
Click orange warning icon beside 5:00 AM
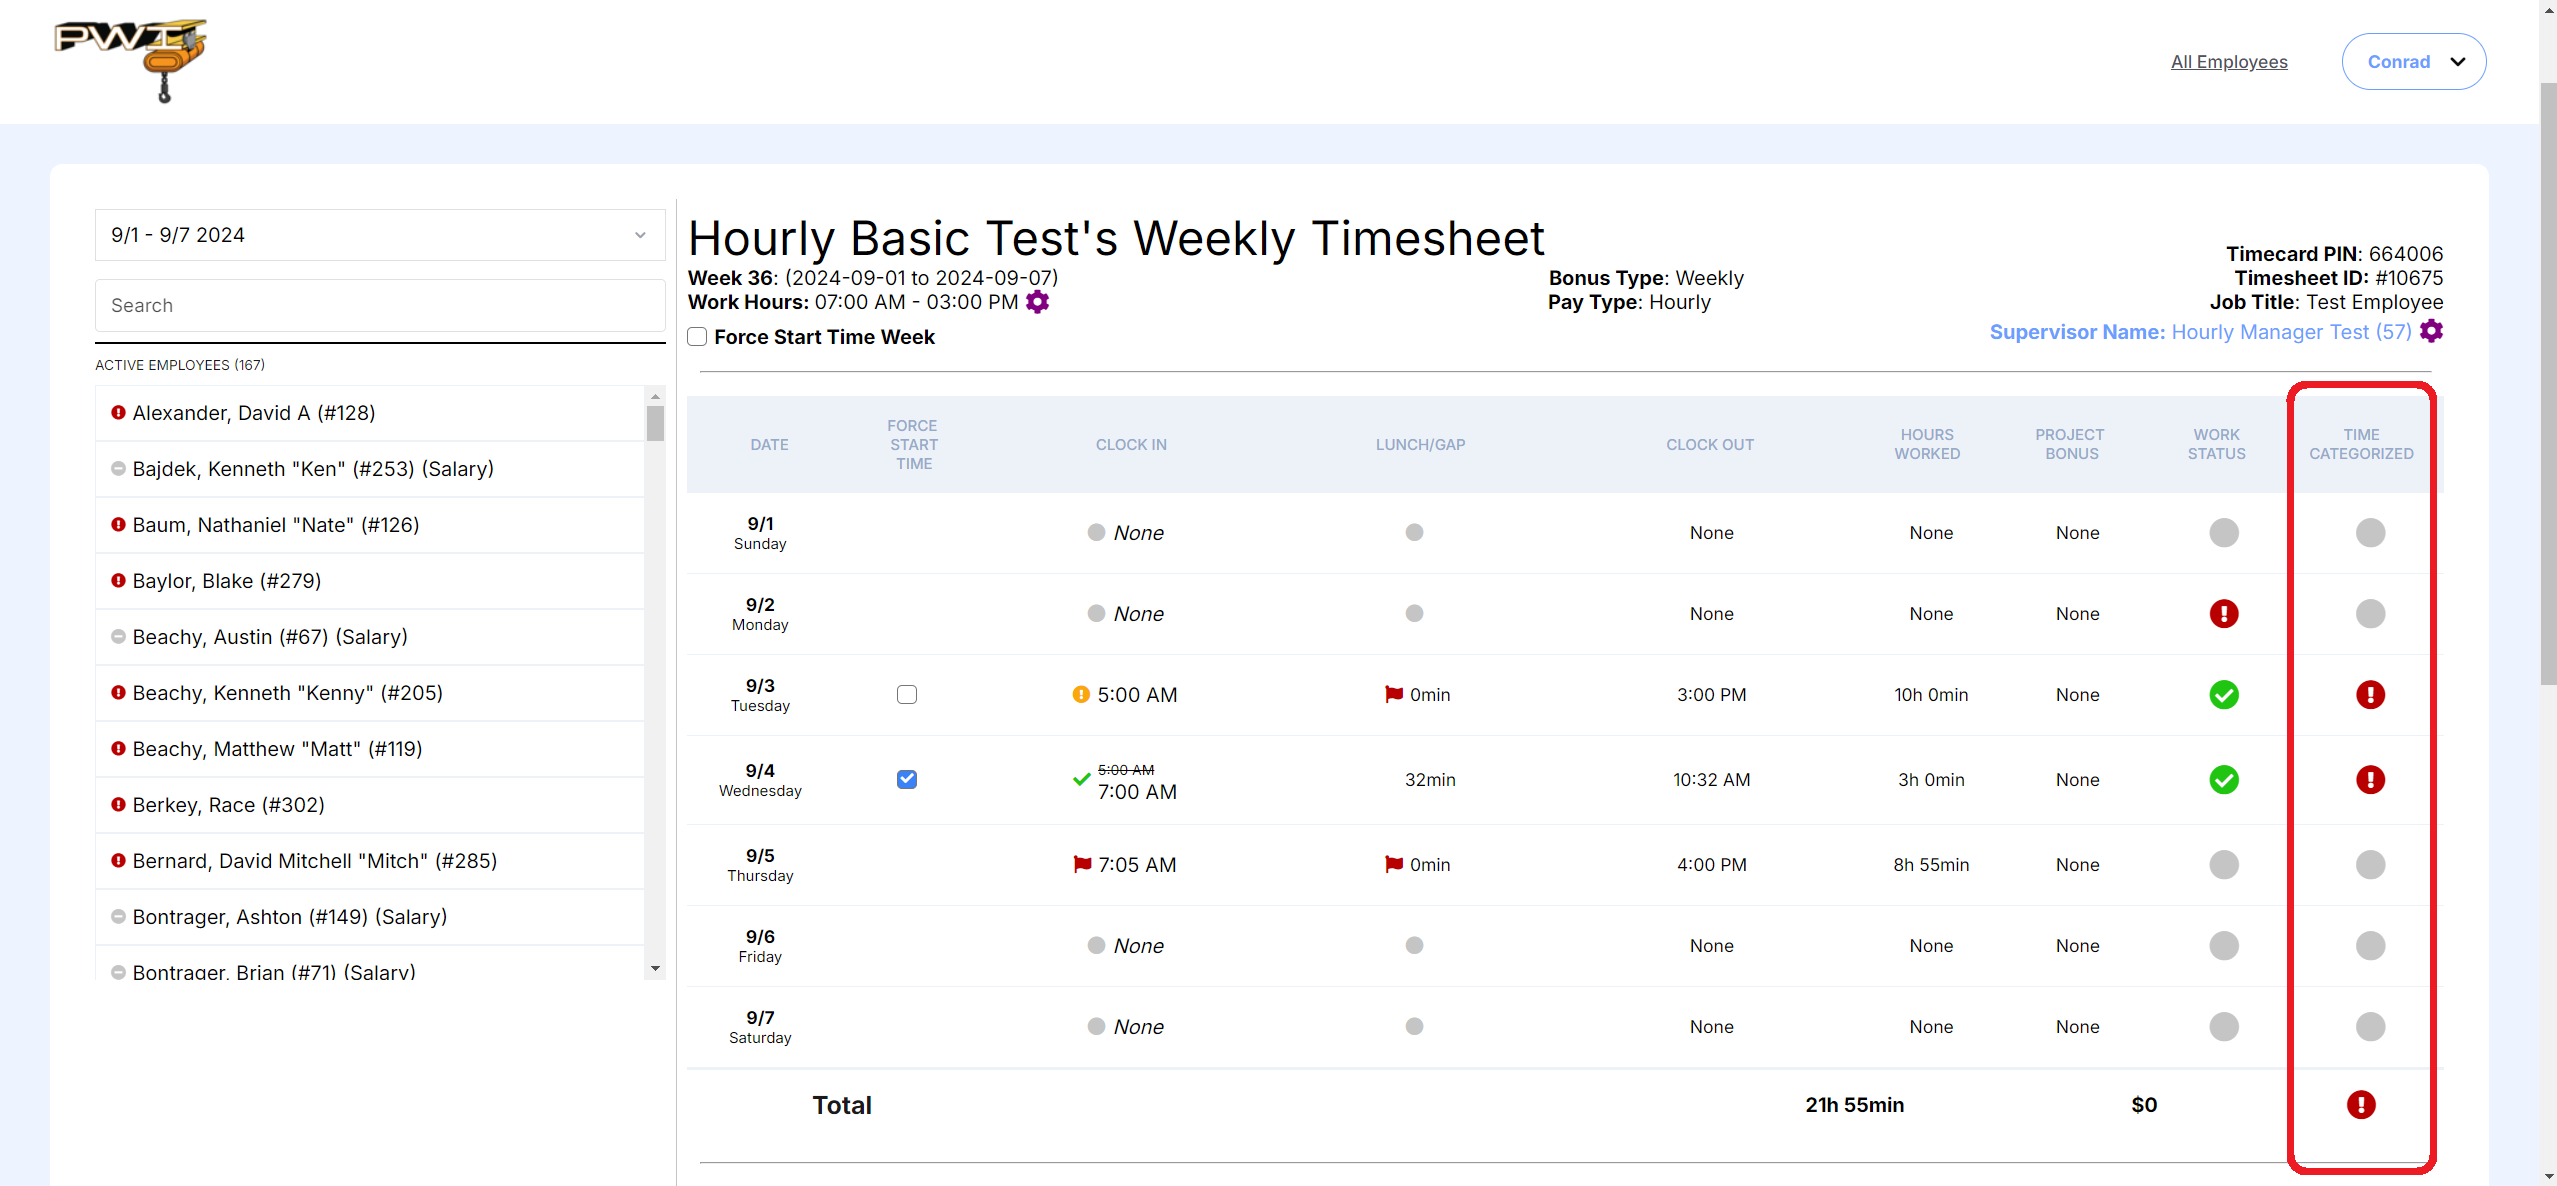1080,695
